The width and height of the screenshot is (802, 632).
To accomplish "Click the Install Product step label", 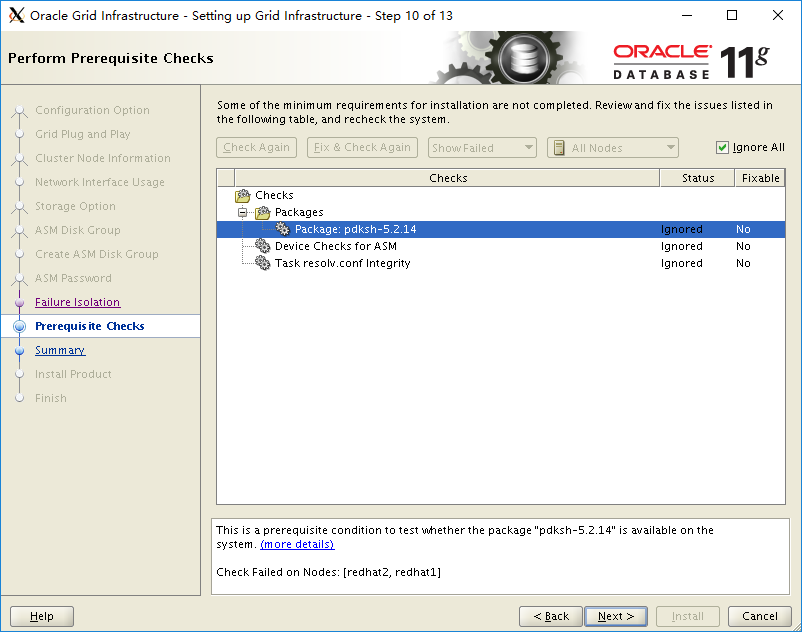I will click(73, 374).
